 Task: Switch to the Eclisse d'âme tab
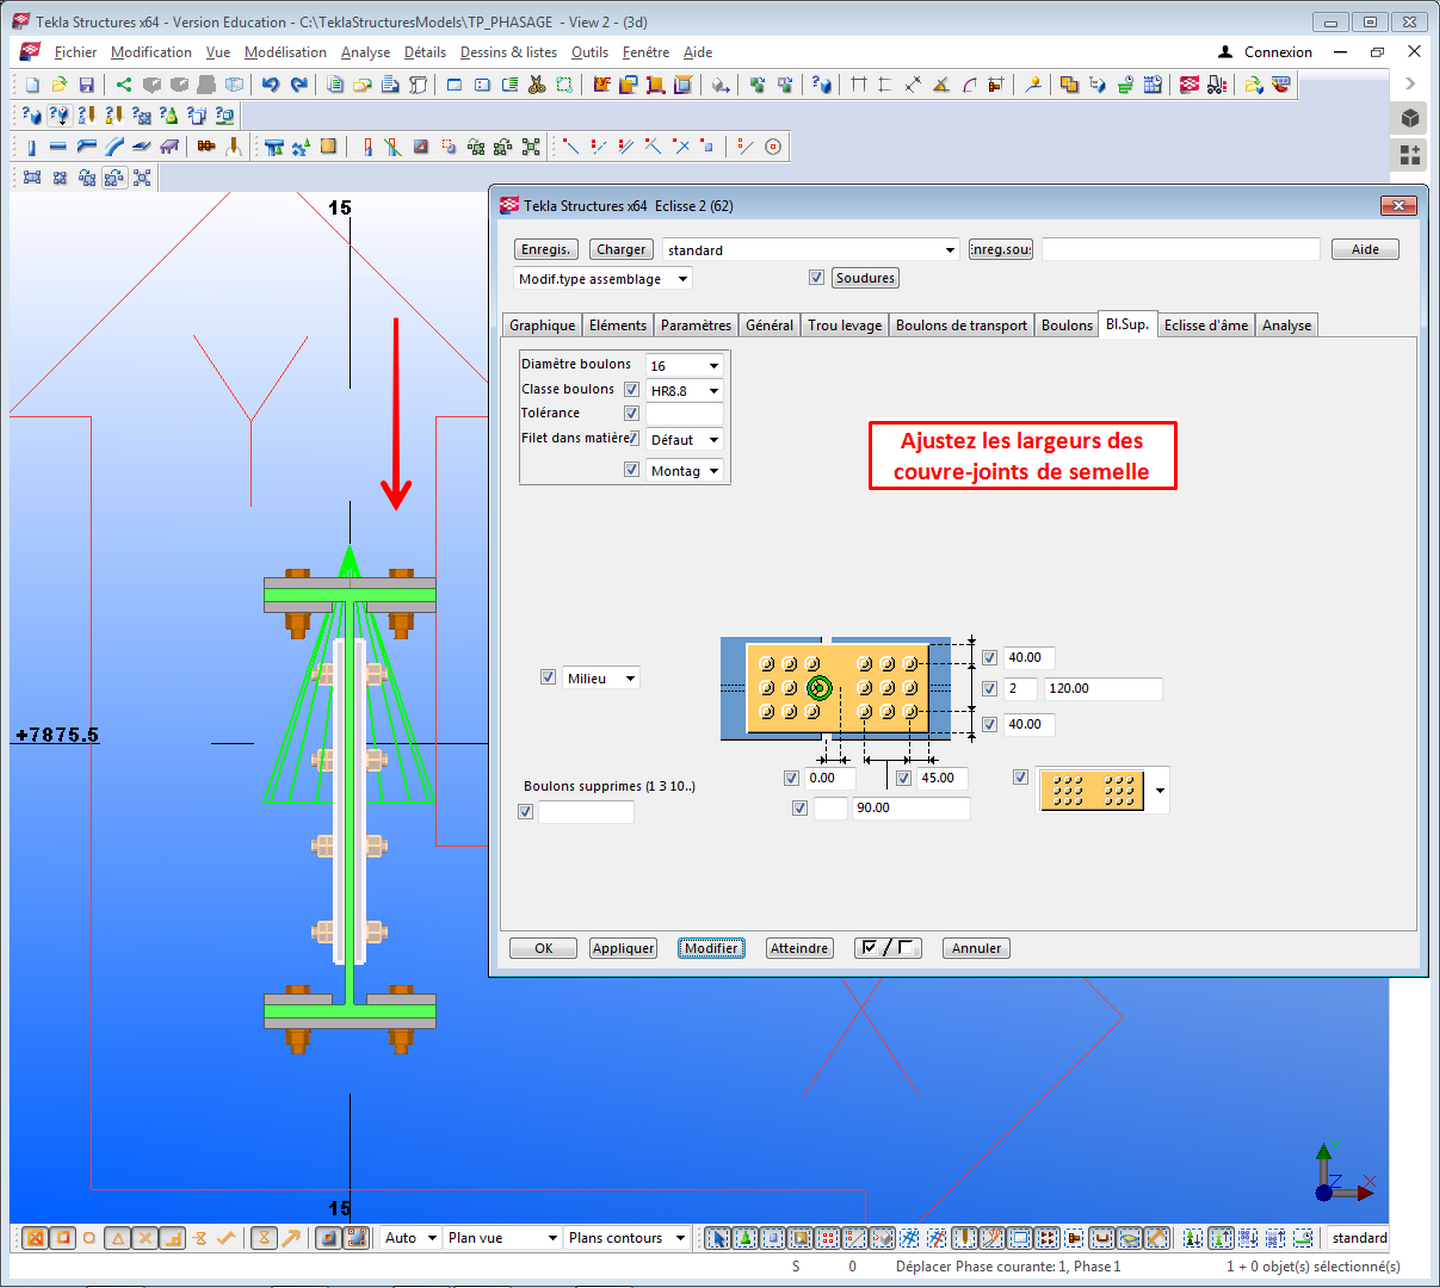click(x=1206, y=325)
